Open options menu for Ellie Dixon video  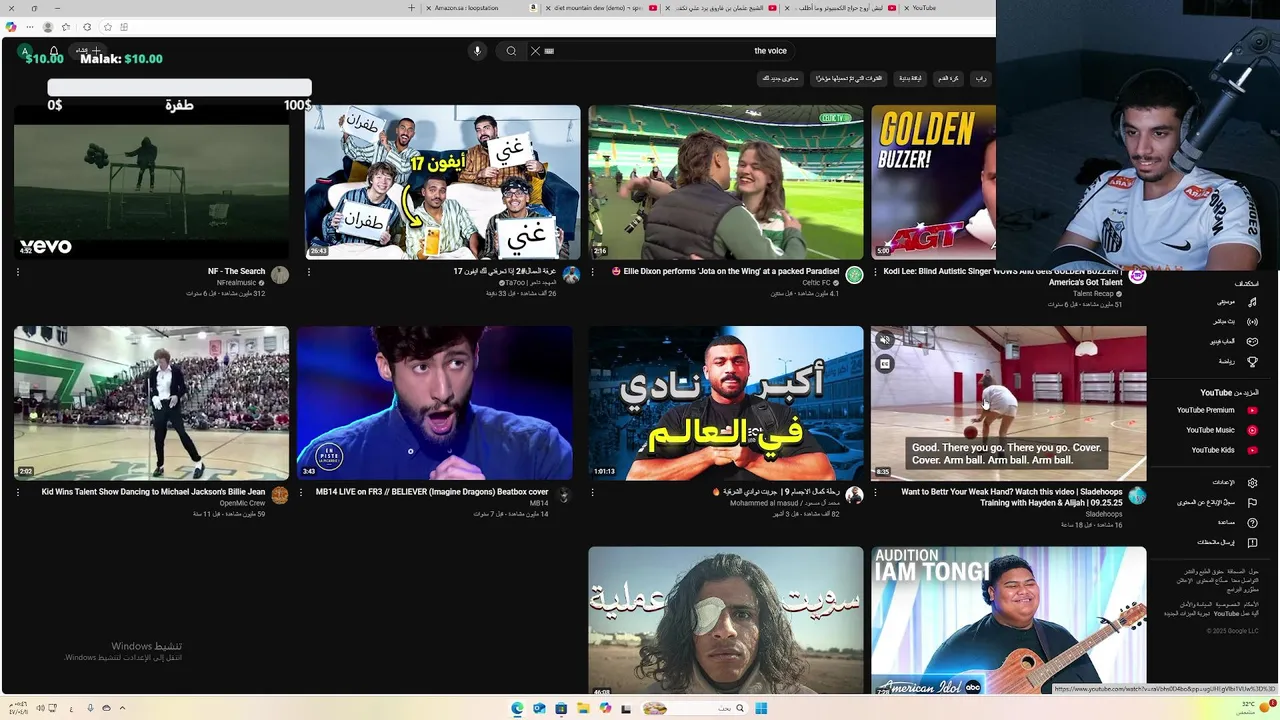(592, 272)
